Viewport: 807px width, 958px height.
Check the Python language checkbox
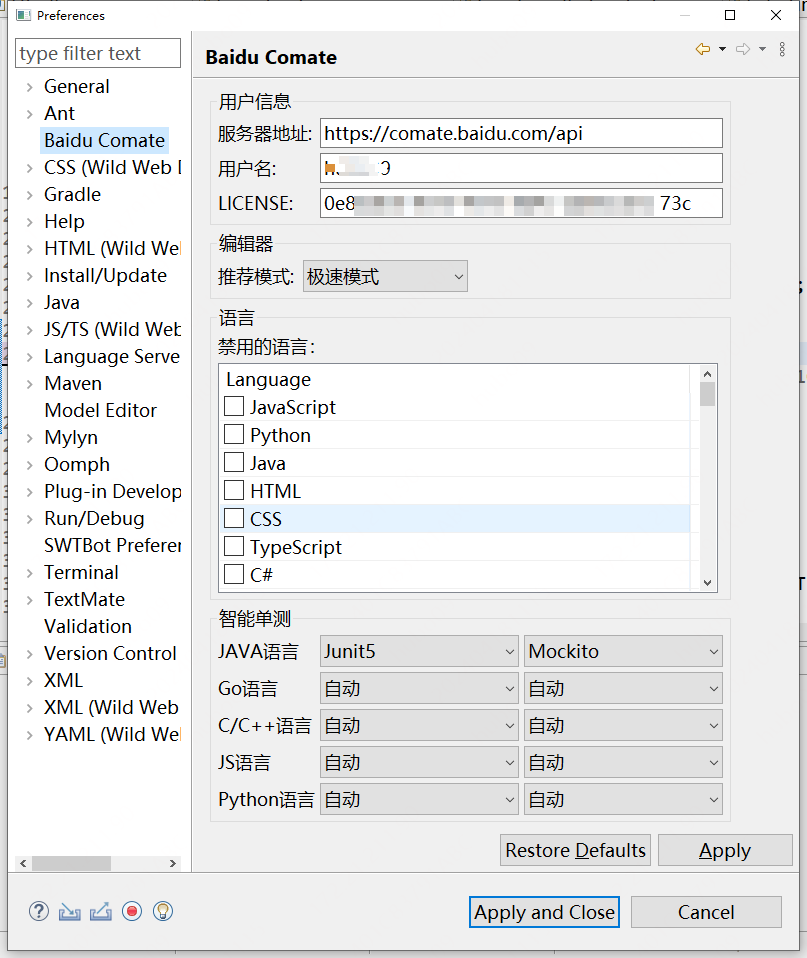234,434
